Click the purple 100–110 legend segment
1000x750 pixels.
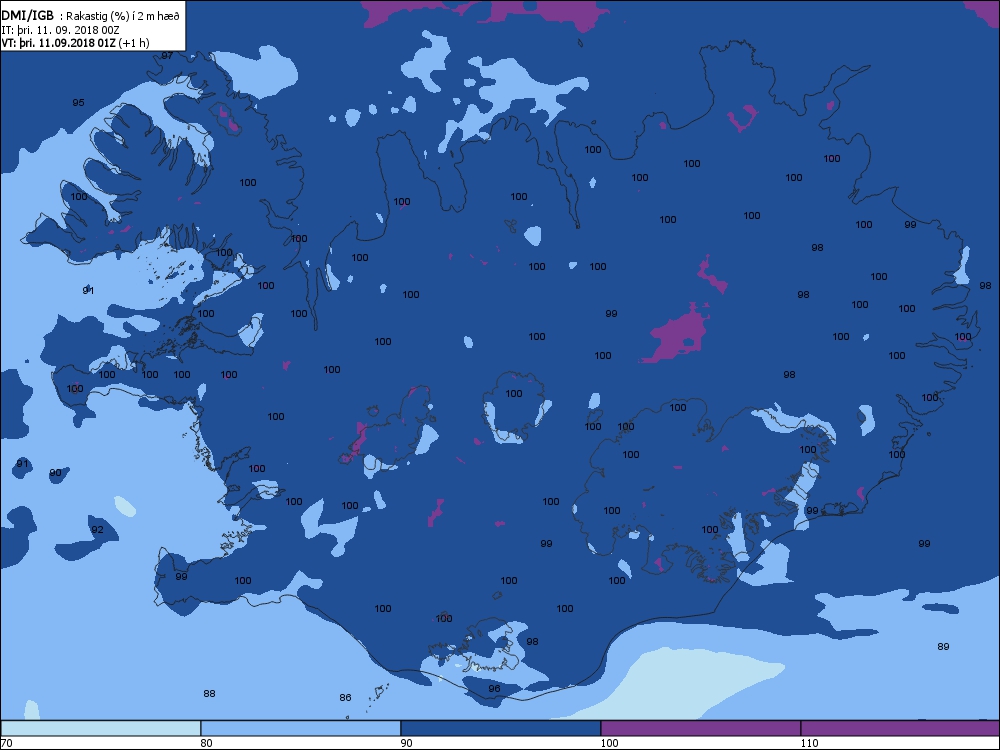click(700, 728)
